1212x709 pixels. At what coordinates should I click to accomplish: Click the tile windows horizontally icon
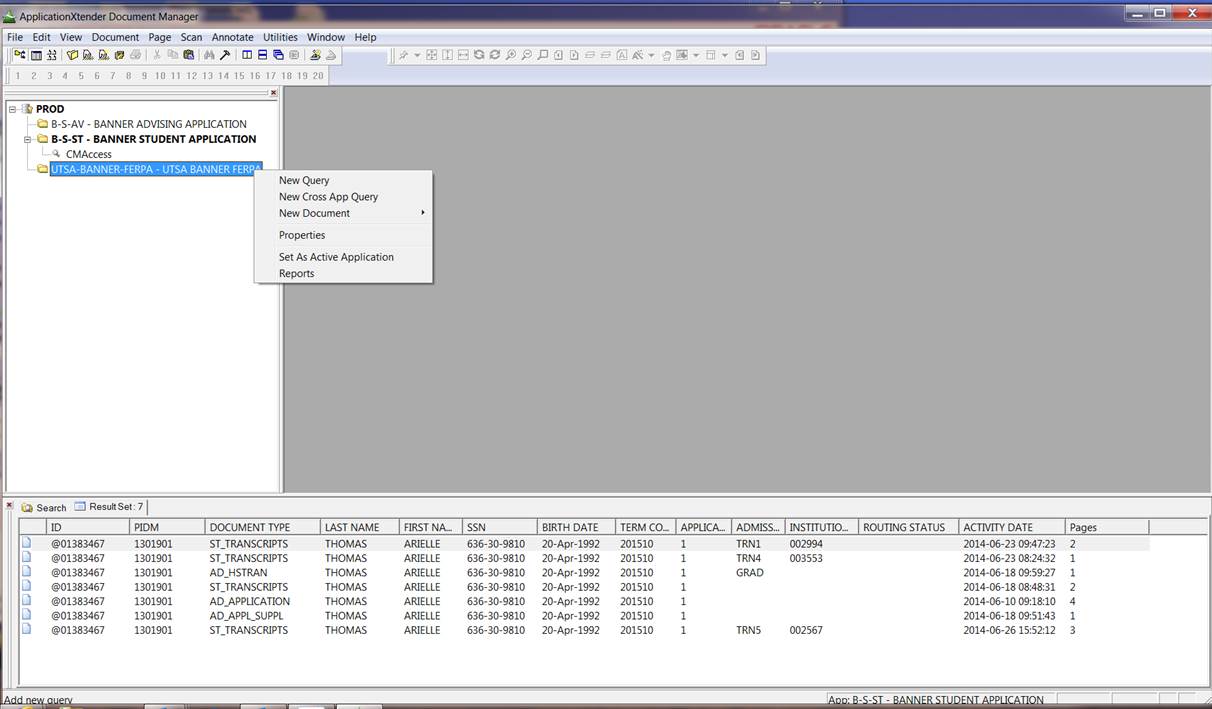262,55
